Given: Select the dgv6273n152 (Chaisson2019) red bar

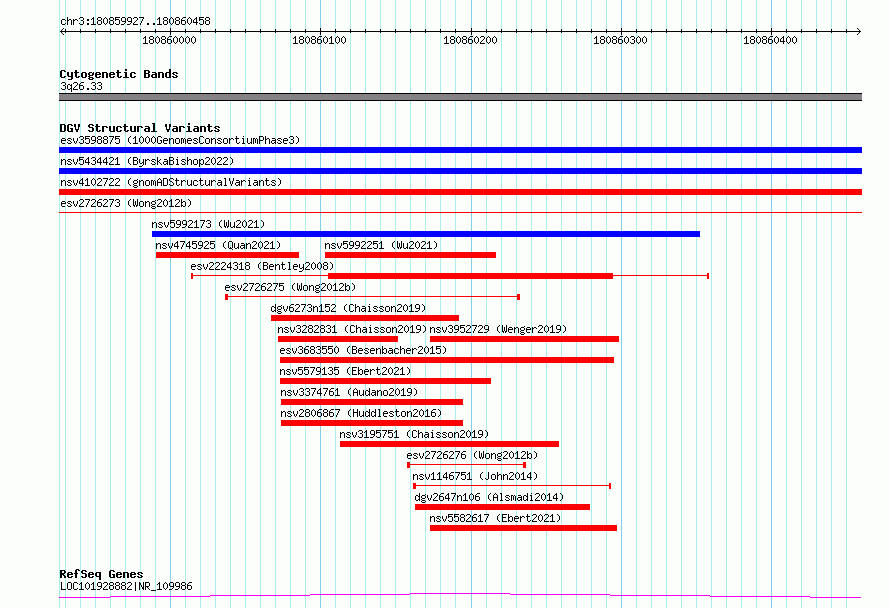Looking at the screenshot, I should [365, 318].
